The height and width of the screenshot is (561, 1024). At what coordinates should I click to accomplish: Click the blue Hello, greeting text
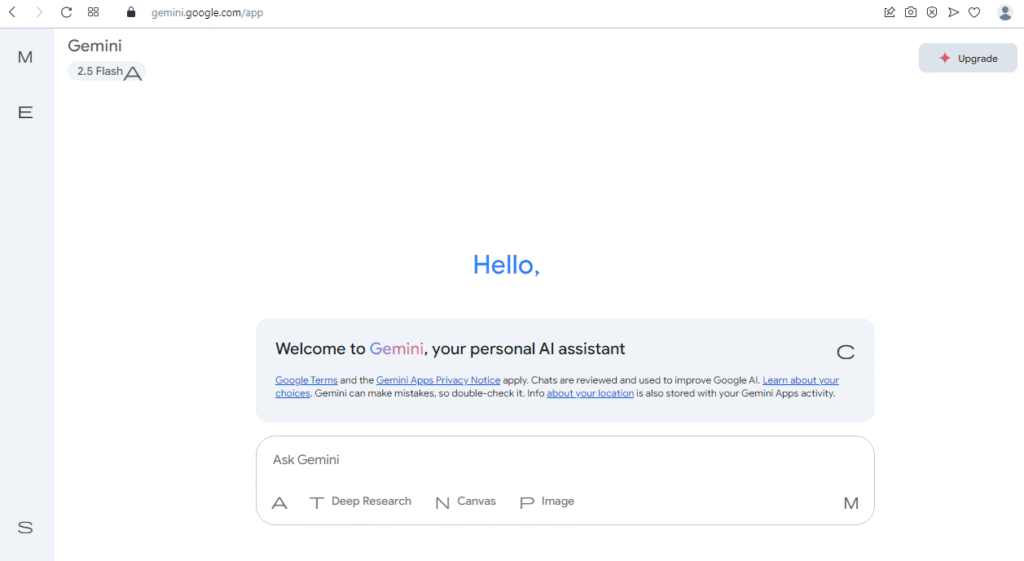pos(506,265)
